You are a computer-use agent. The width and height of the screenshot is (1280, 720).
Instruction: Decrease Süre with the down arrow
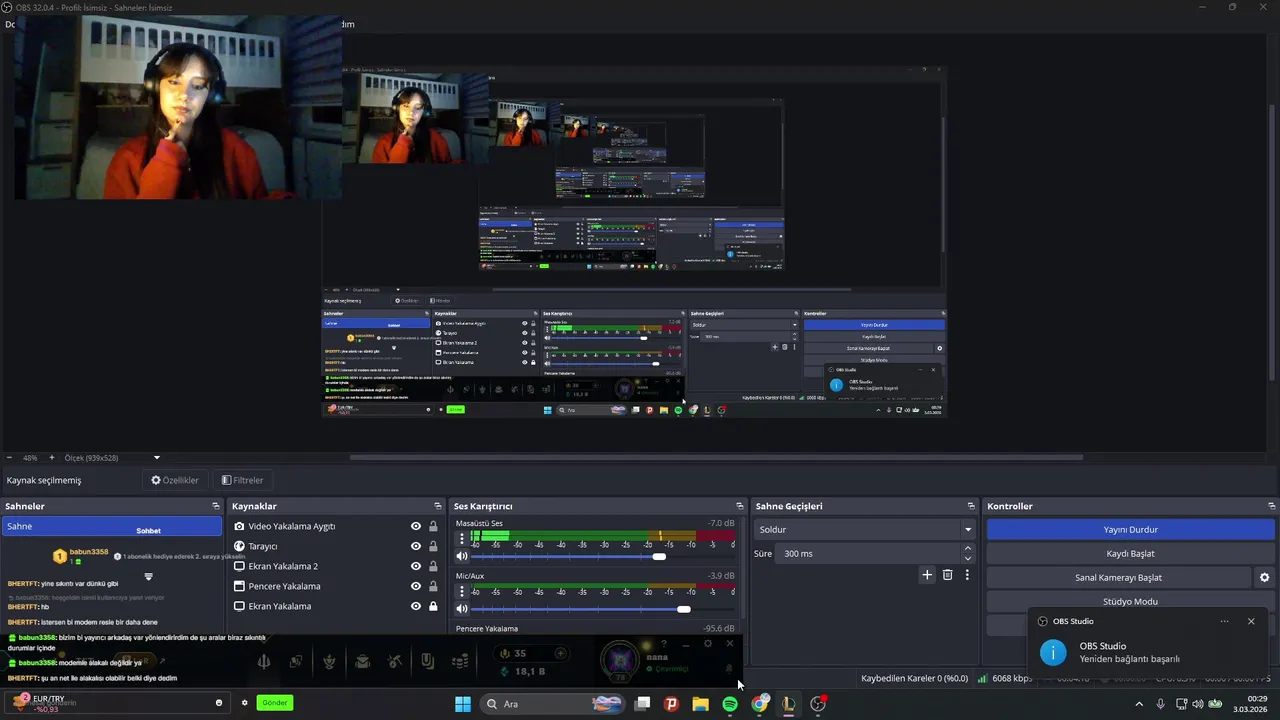tap(967, 558)
